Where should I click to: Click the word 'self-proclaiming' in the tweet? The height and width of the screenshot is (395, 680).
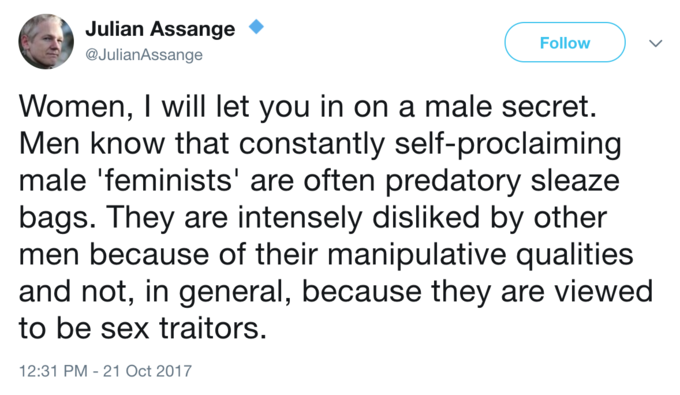[x=508, y=144]
